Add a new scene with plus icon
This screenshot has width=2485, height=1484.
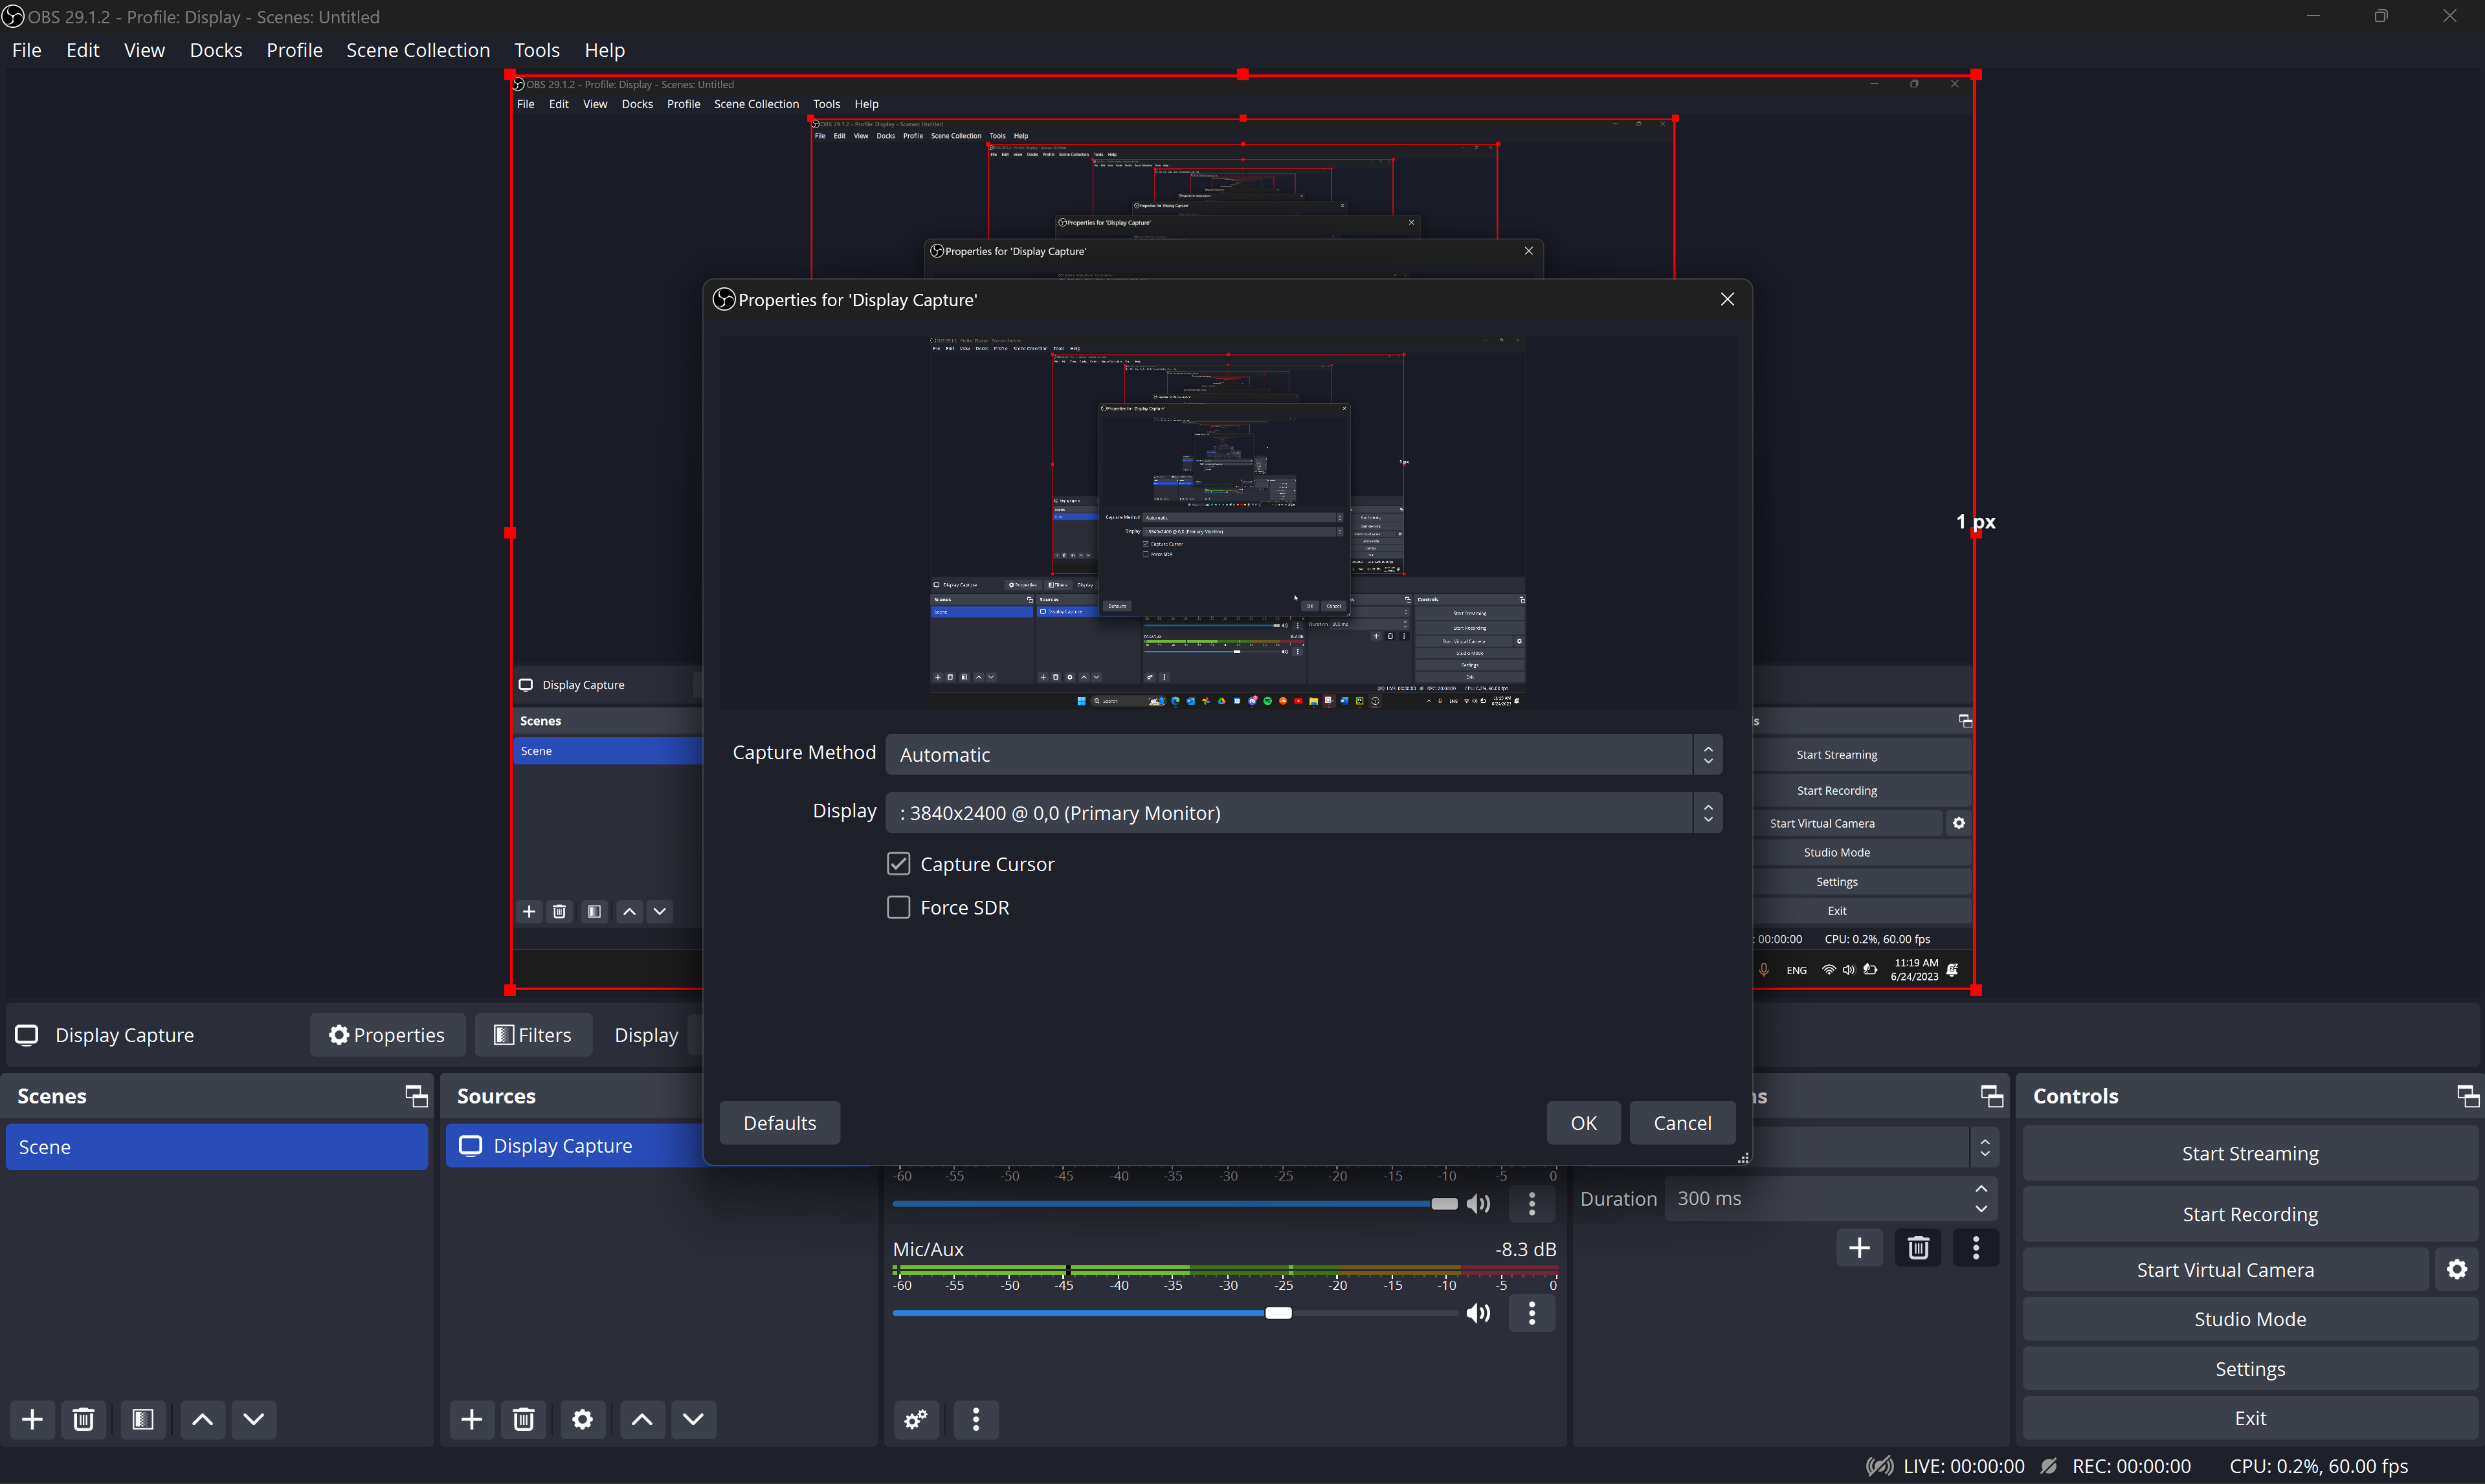click(x=32, y=1419)
